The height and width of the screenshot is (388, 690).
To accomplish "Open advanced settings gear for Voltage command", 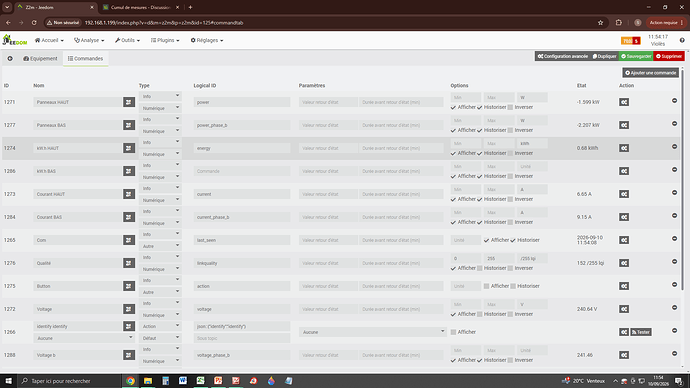I will (624, 309).
